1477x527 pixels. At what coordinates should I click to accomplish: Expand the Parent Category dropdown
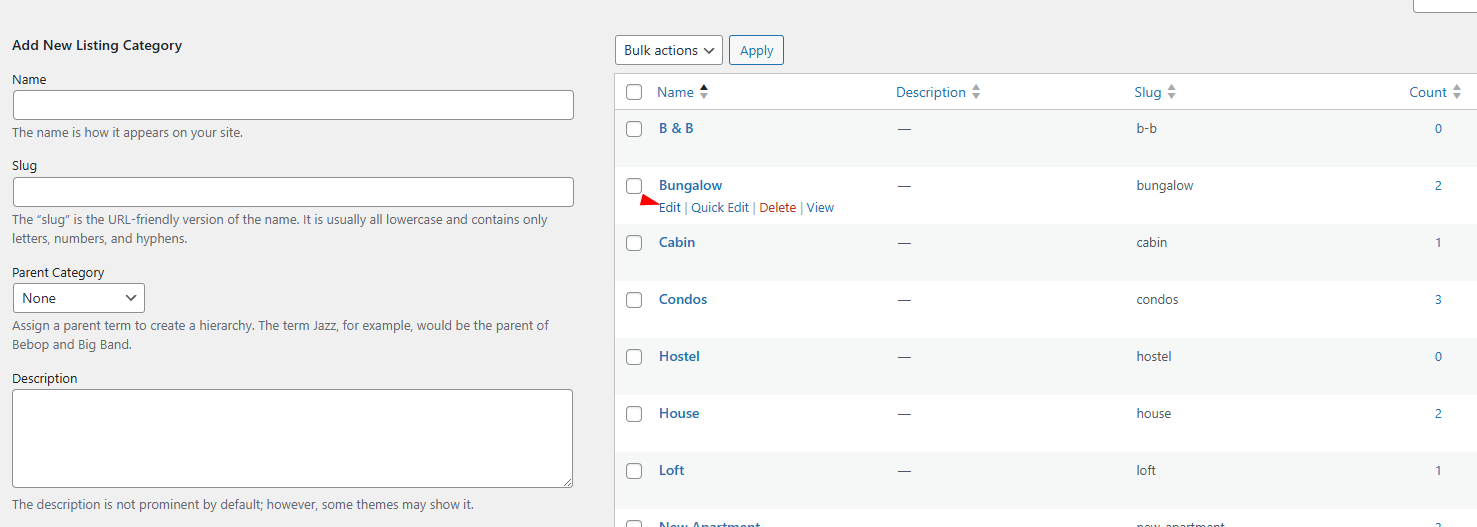tap(79, 298)
